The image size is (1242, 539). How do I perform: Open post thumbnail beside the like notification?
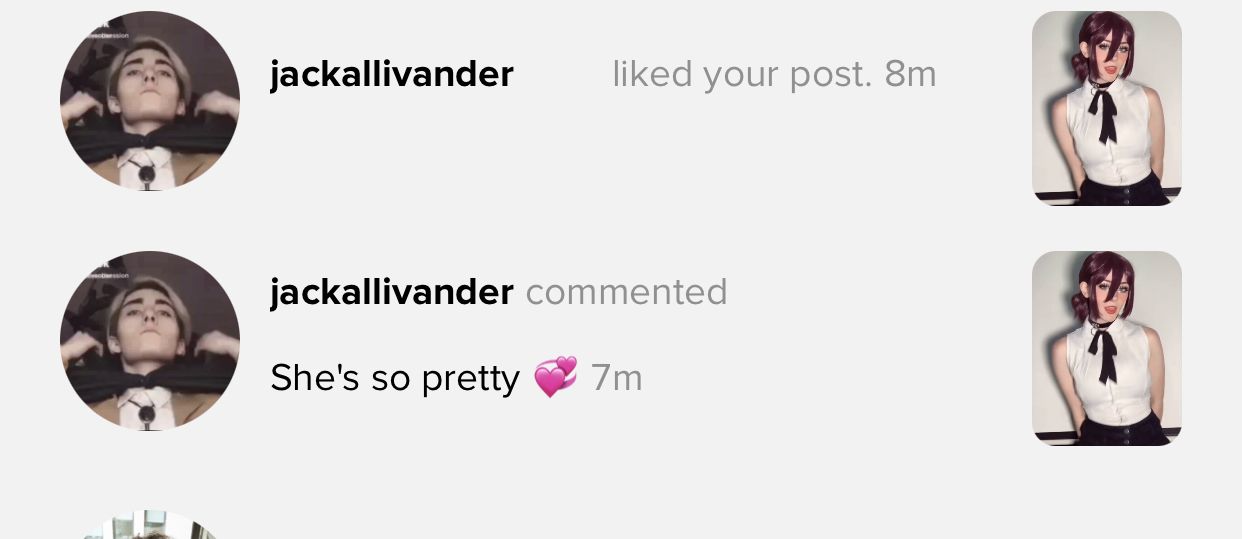(1107, 108)
